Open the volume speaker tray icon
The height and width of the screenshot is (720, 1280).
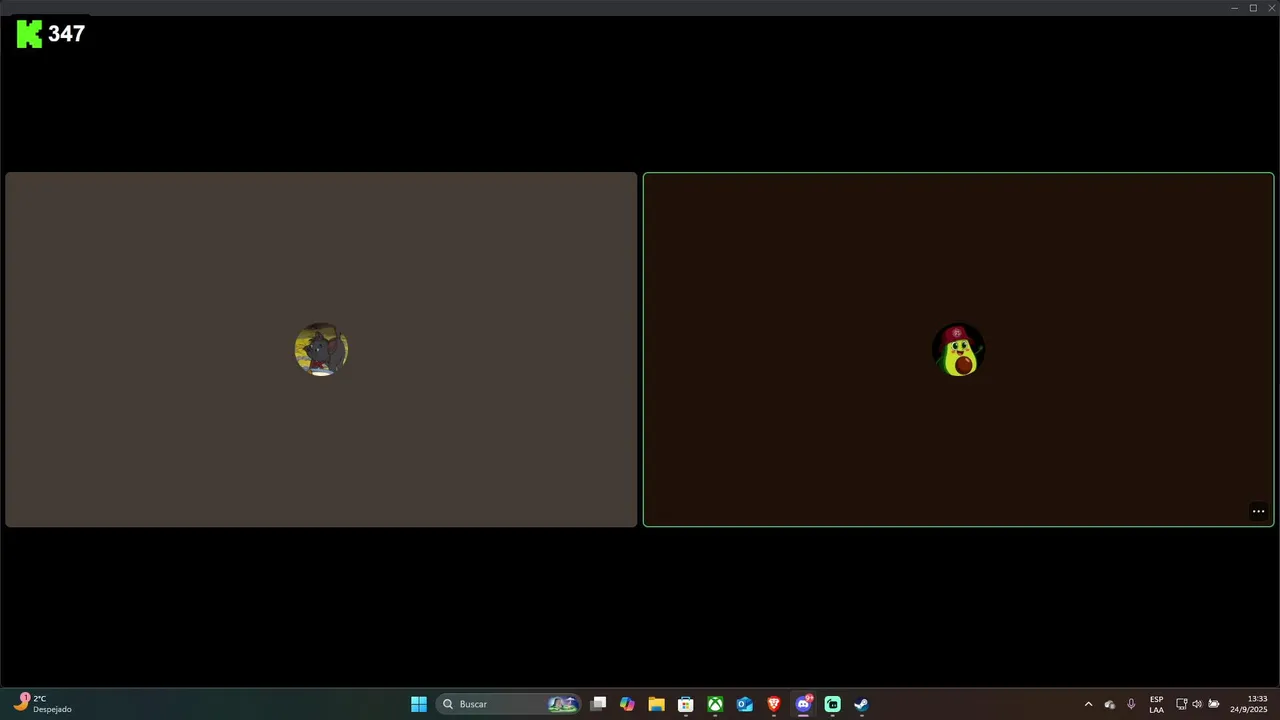pyautogui.click(x=1197, y=704)
